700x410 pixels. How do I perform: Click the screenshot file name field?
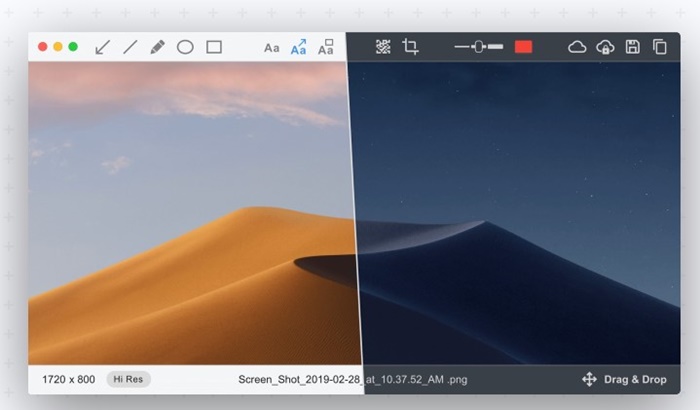(x=353, y=380)
